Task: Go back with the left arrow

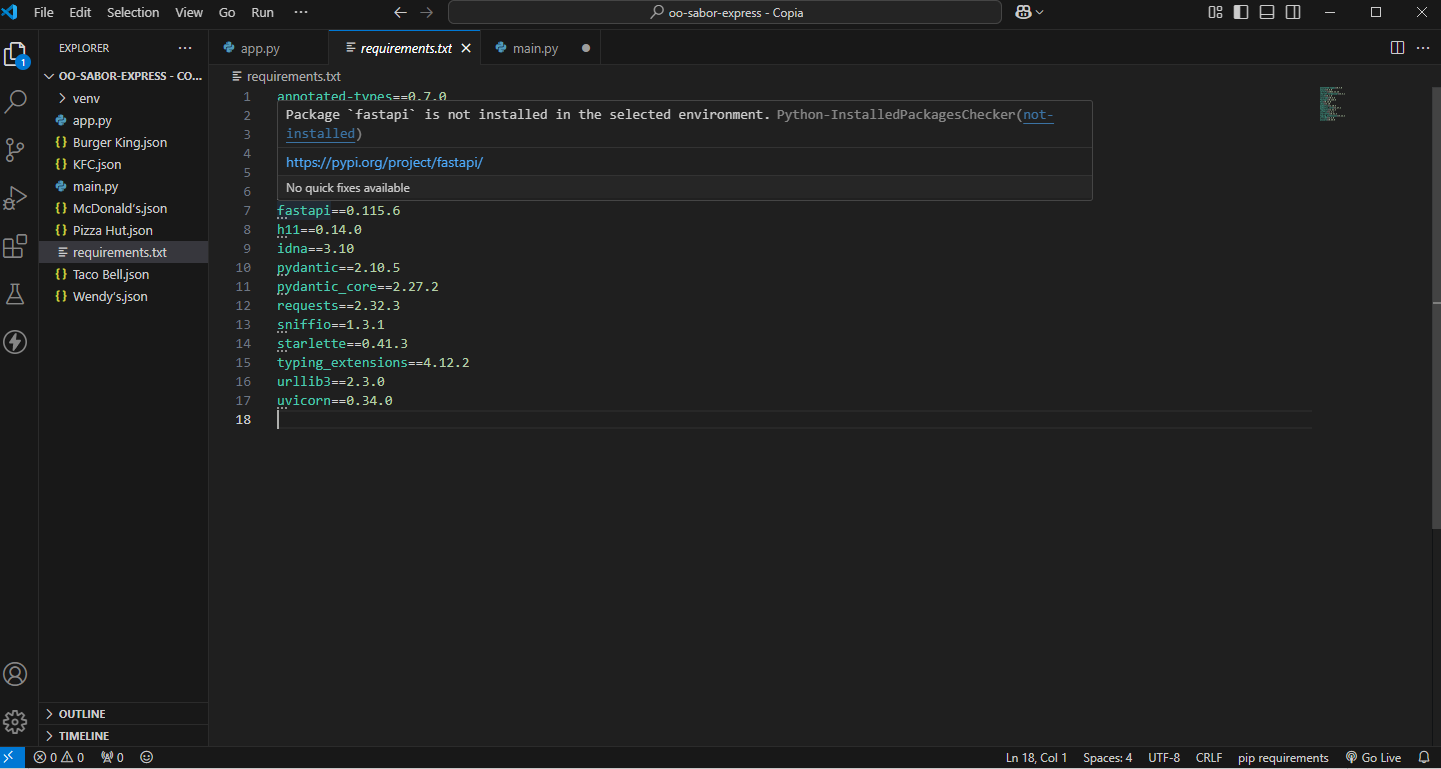Action: [x=400, y=12]
